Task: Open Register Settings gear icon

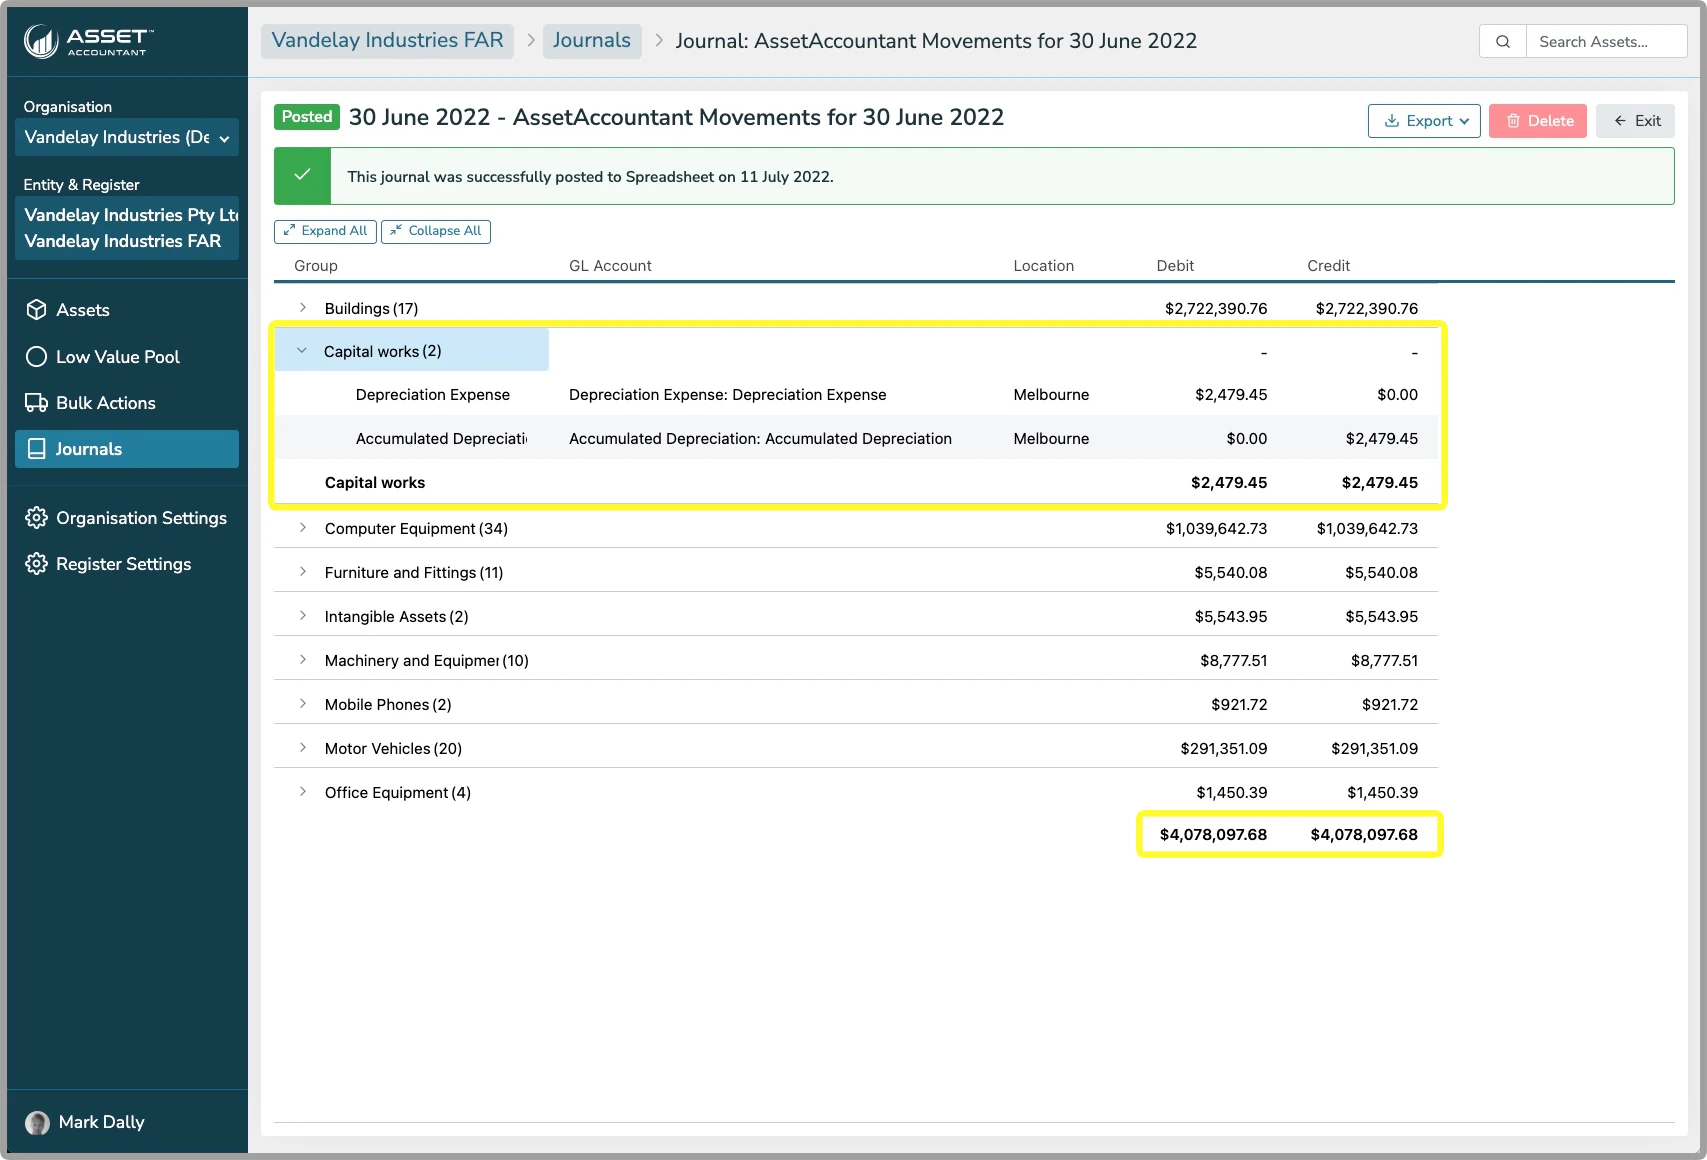Action: [x=36, y=564]
